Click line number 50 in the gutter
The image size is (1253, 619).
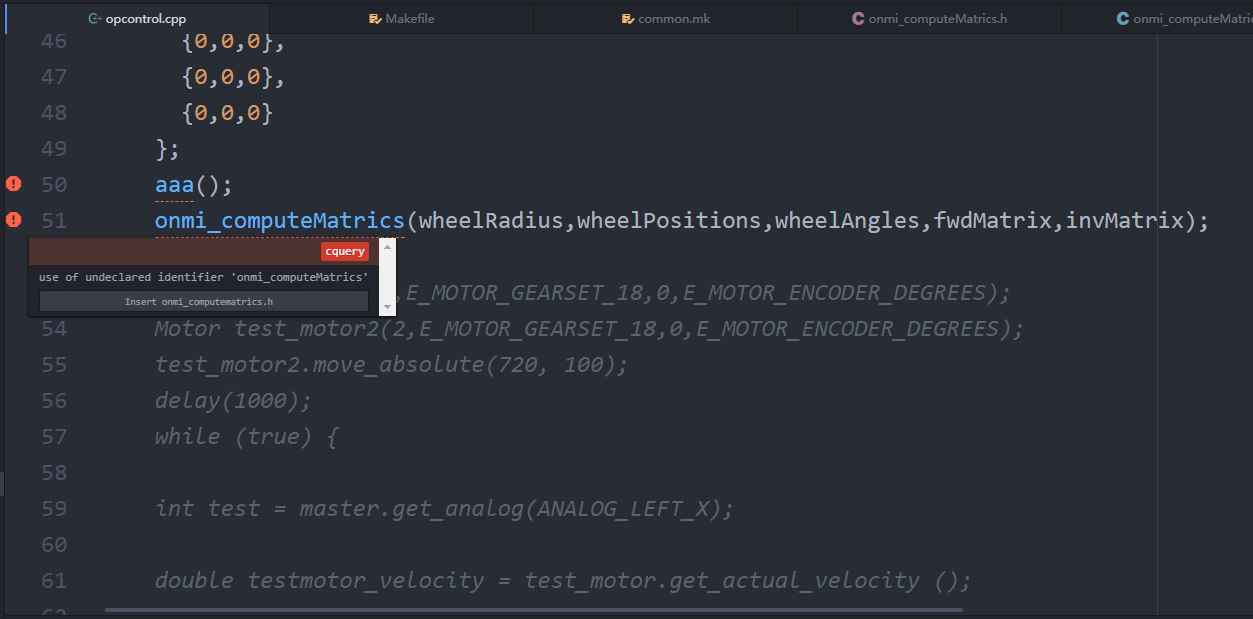(55, 185)
